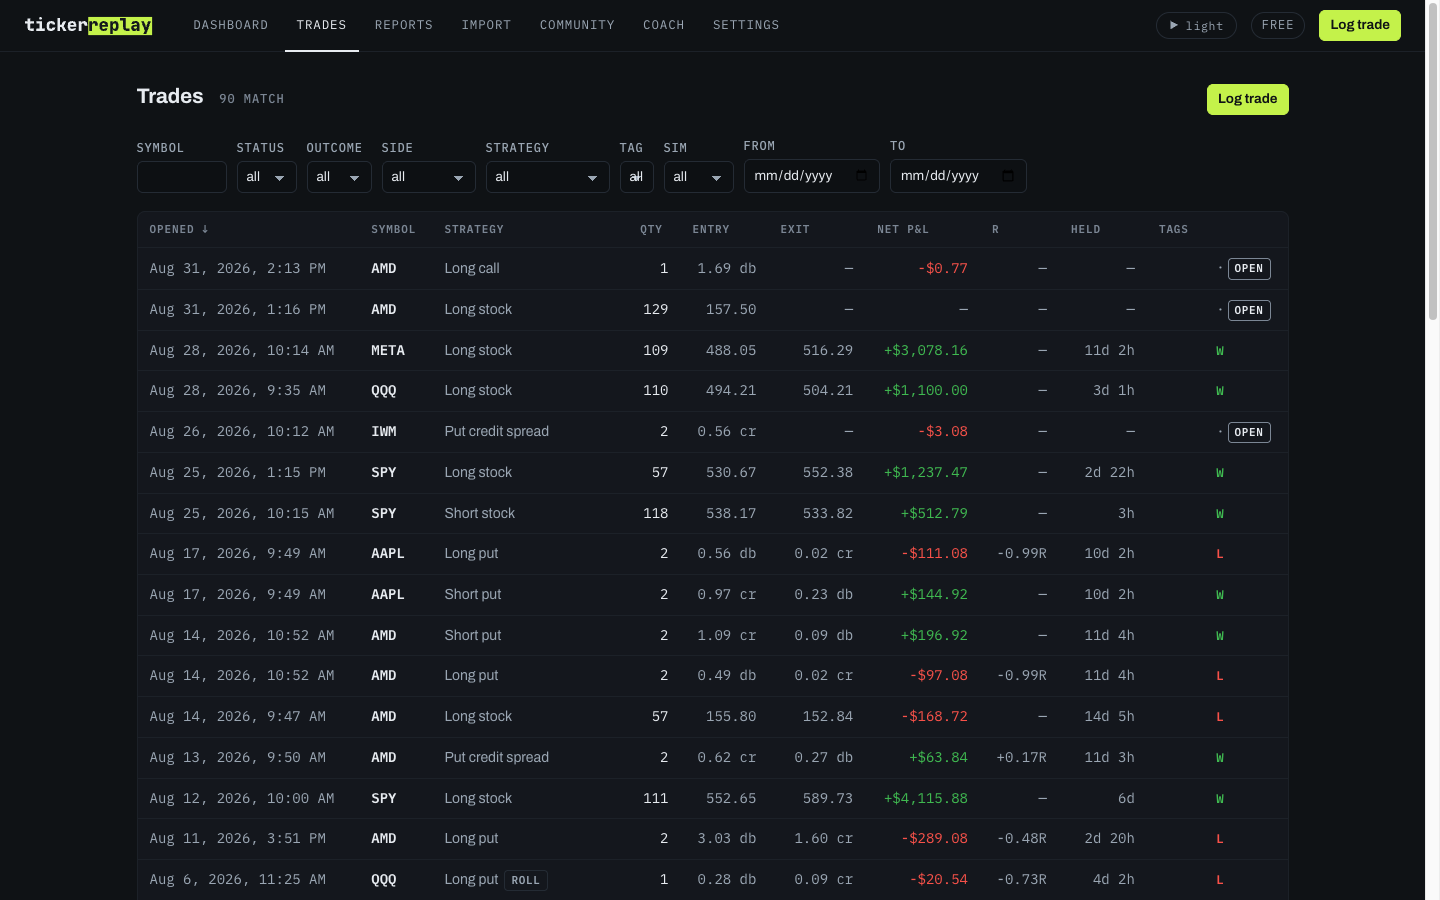Sort by OPENED column arrow
The image size is (1440, 900).
(205, 229)
